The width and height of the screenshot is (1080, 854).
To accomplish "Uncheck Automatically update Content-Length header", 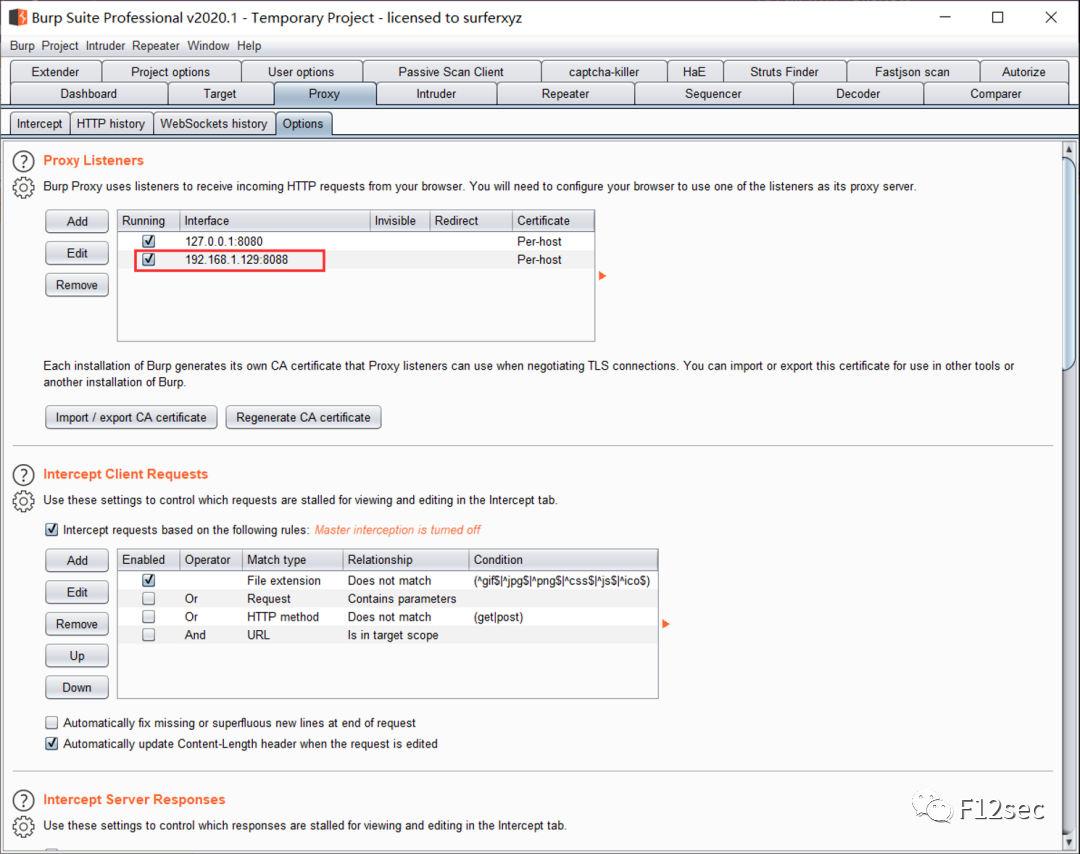I will coord(52,744).
